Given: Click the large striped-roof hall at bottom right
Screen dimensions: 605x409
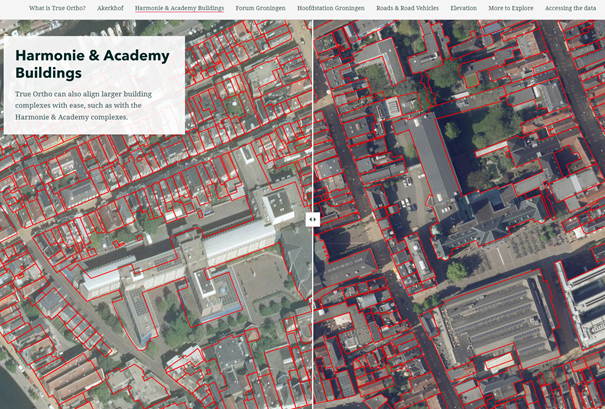Looking at the screenshot, I should coord(495,320).
